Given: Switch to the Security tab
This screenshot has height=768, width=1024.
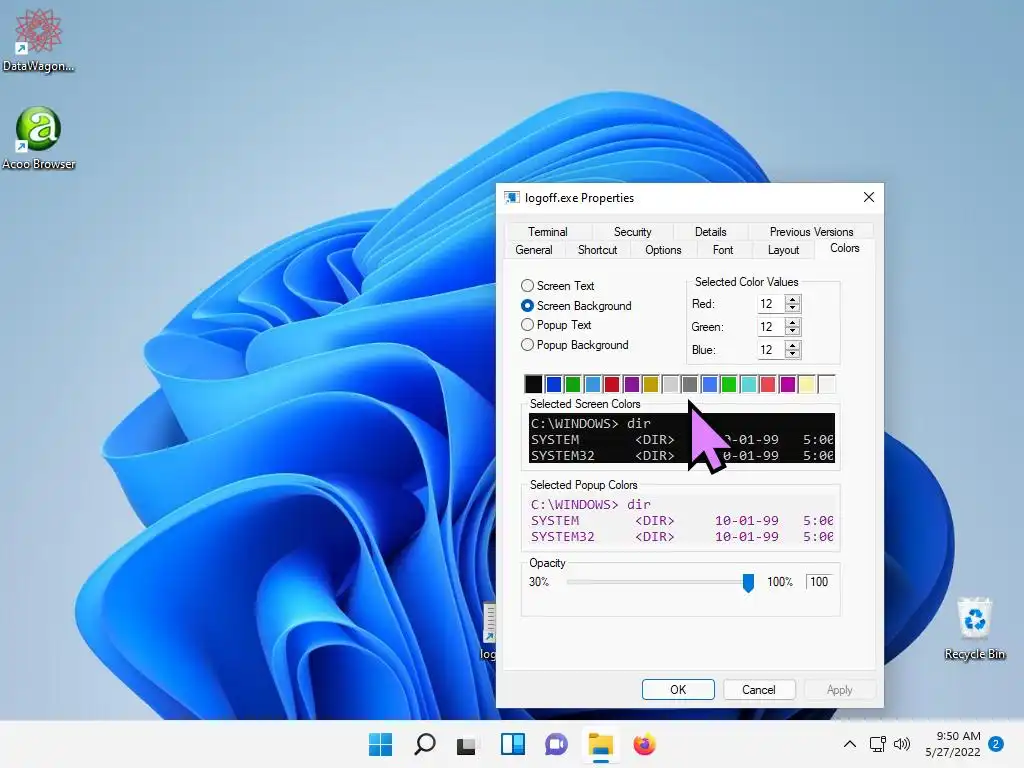Looking at the screenshot, I should 632,232.
